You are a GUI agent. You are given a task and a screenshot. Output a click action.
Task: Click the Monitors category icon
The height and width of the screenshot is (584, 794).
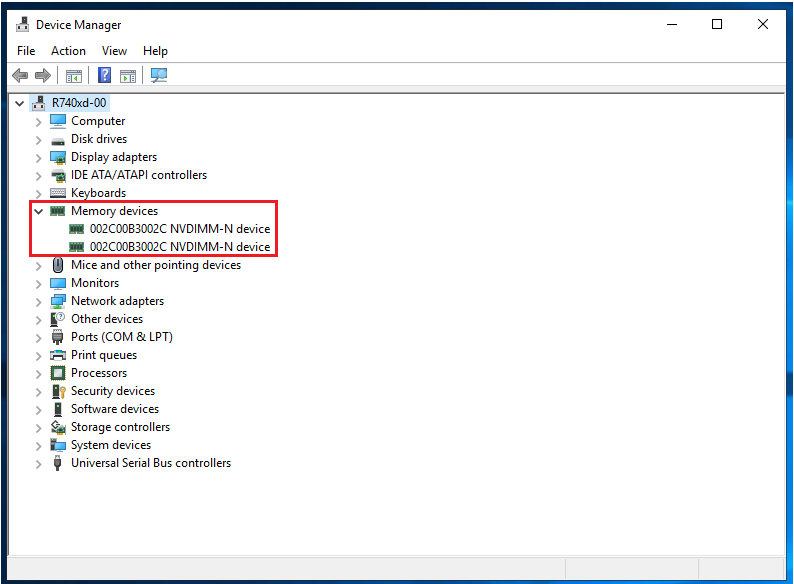tap(58, 283)
